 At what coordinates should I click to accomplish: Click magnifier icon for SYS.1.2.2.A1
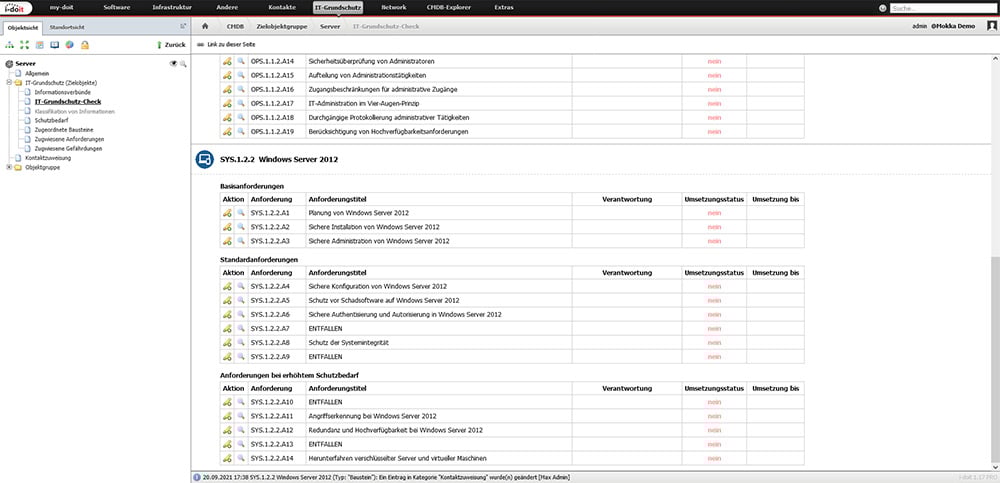241,213
